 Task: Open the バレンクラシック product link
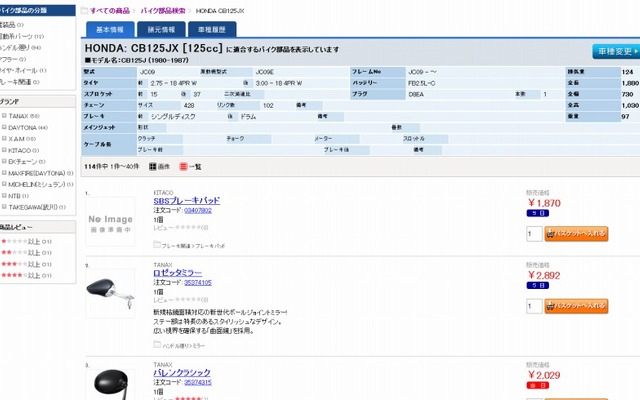(182, 372)
